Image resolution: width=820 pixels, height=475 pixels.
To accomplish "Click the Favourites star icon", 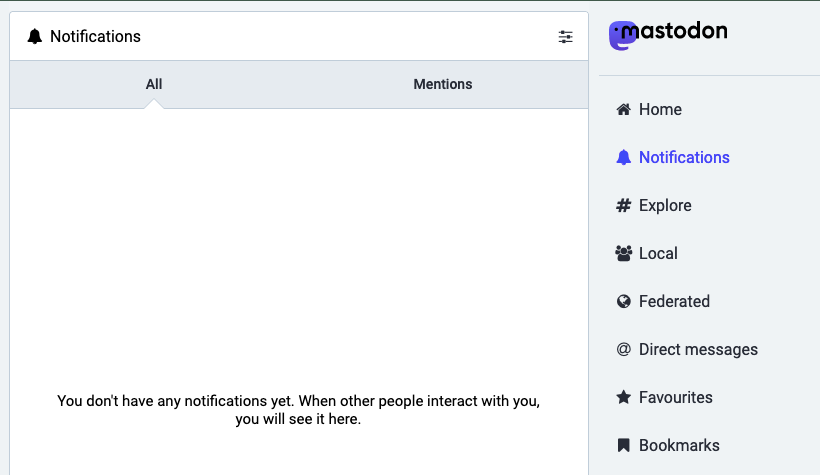I will pyautogui.click(x=624, y=398).
